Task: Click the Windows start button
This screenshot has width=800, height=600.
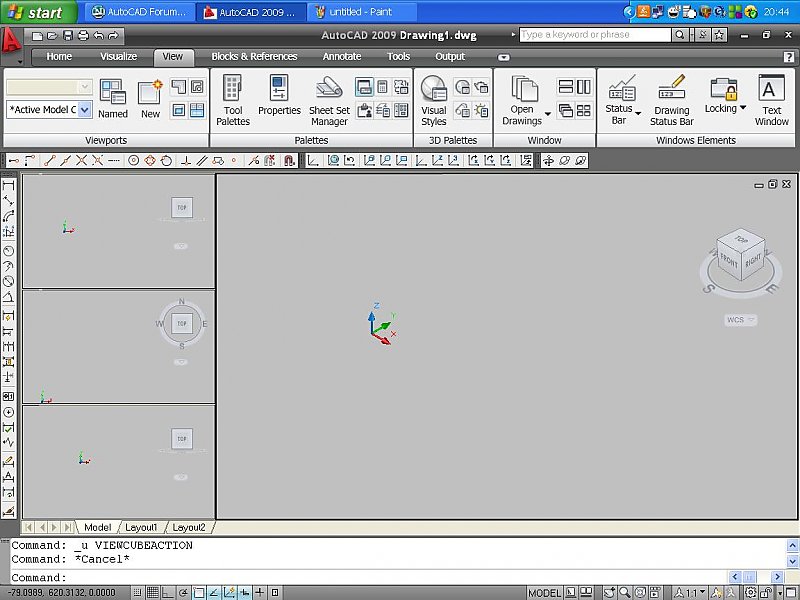Action: [x=39, y=12]
